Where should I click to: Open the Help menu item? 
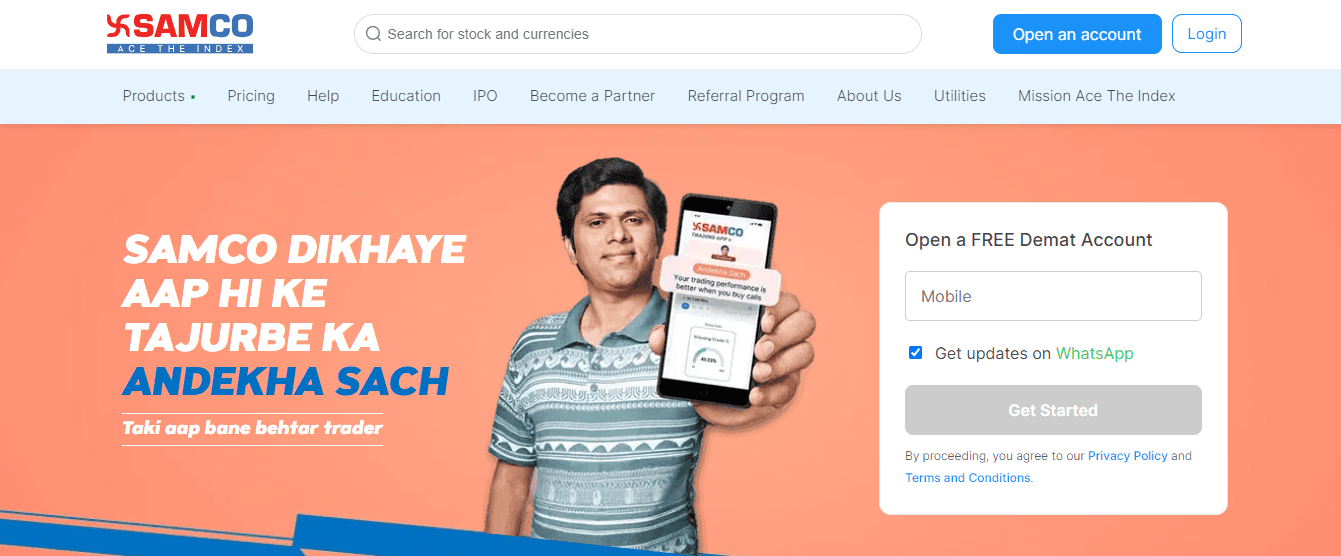click(x=323, y=96)
